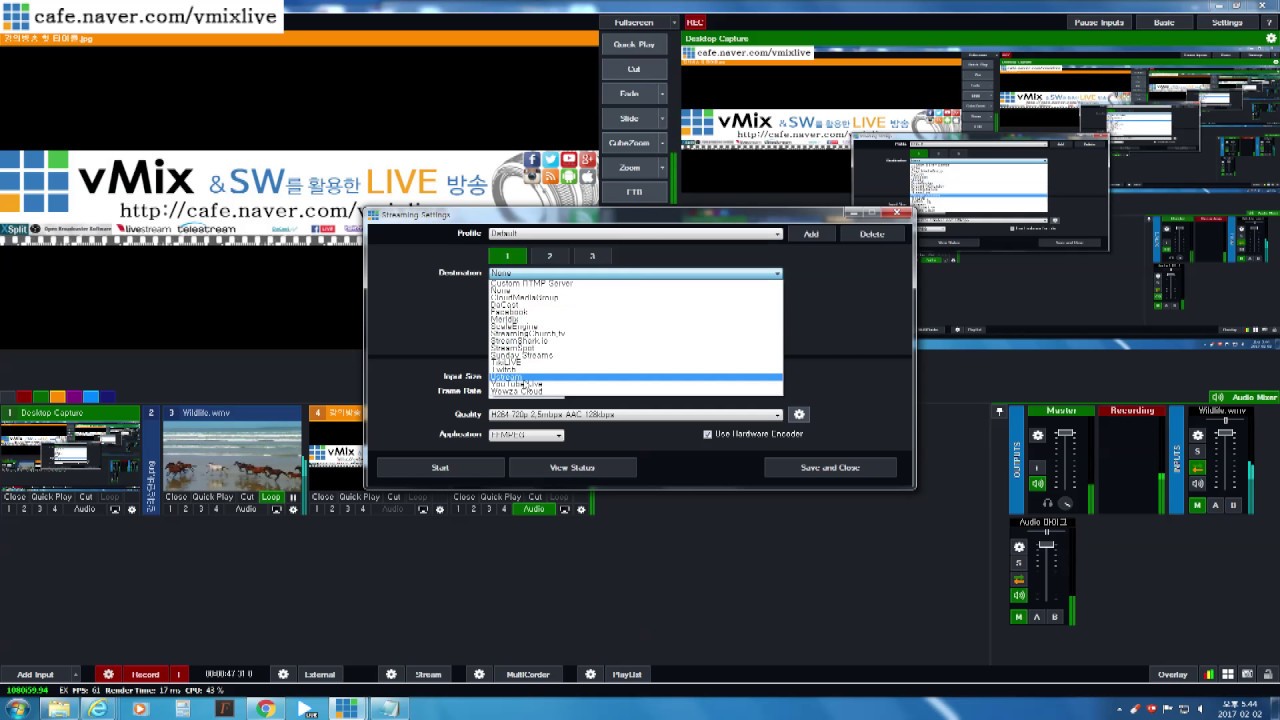Adjust Wildlife.wmv mixer volume fader

[x=1225, y=434]
